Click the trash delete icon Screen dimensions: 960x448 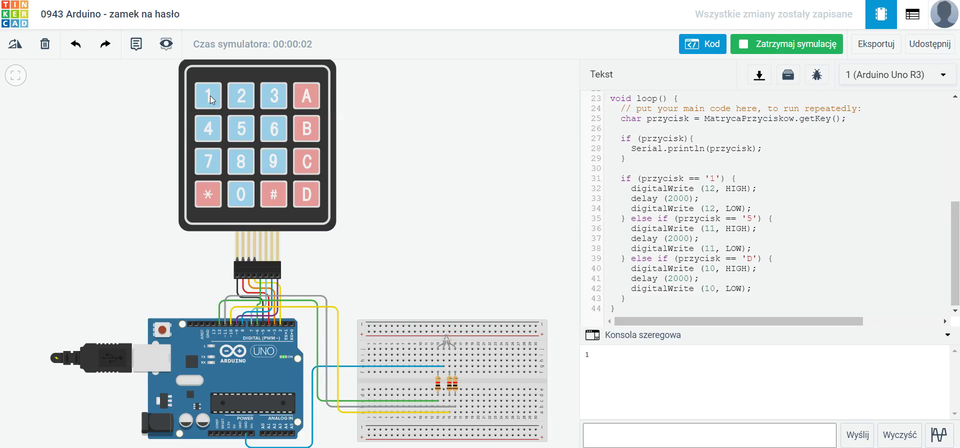45,44
